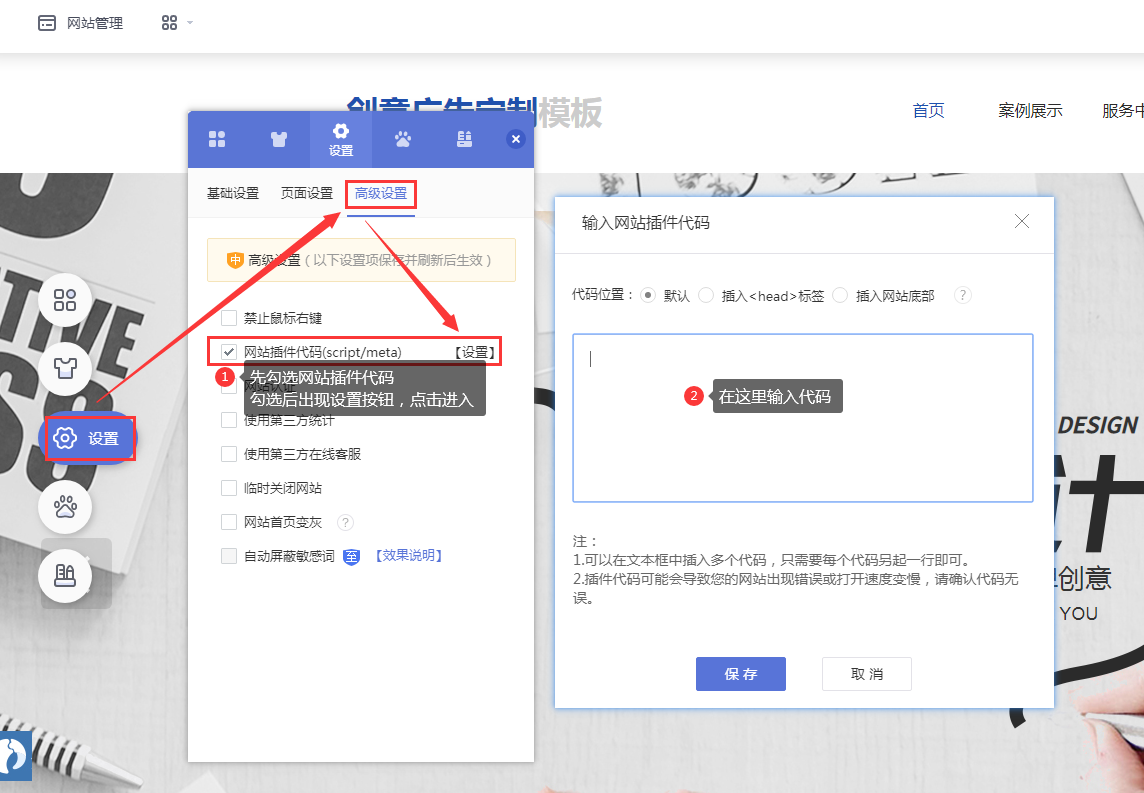
Task: Click the left sidebar paw button
Action: [65, 507]
